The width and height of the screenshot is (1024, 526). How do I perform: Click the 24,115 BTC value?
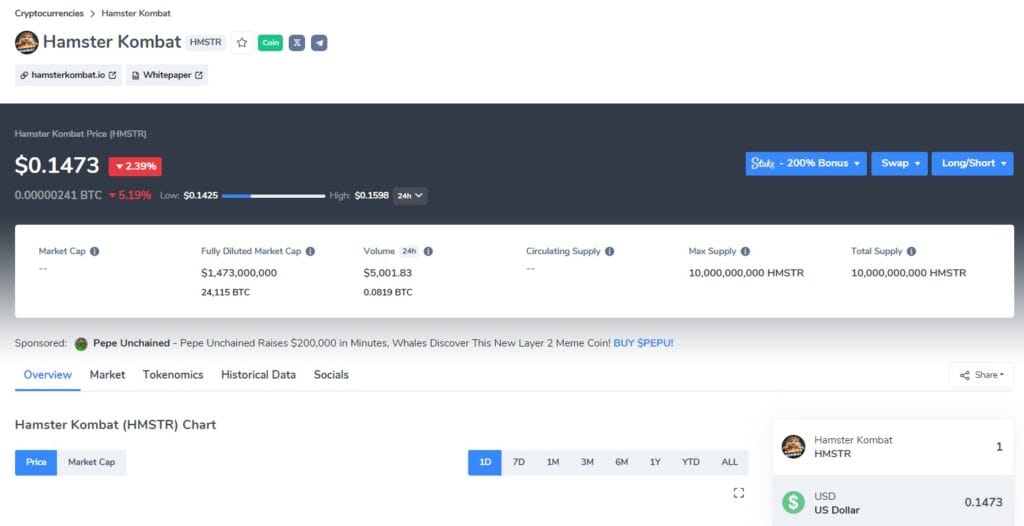coord(225,293)
